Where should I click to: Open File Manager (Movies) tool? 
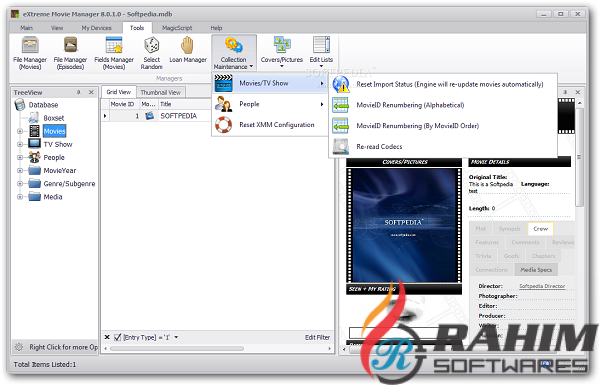30,53
